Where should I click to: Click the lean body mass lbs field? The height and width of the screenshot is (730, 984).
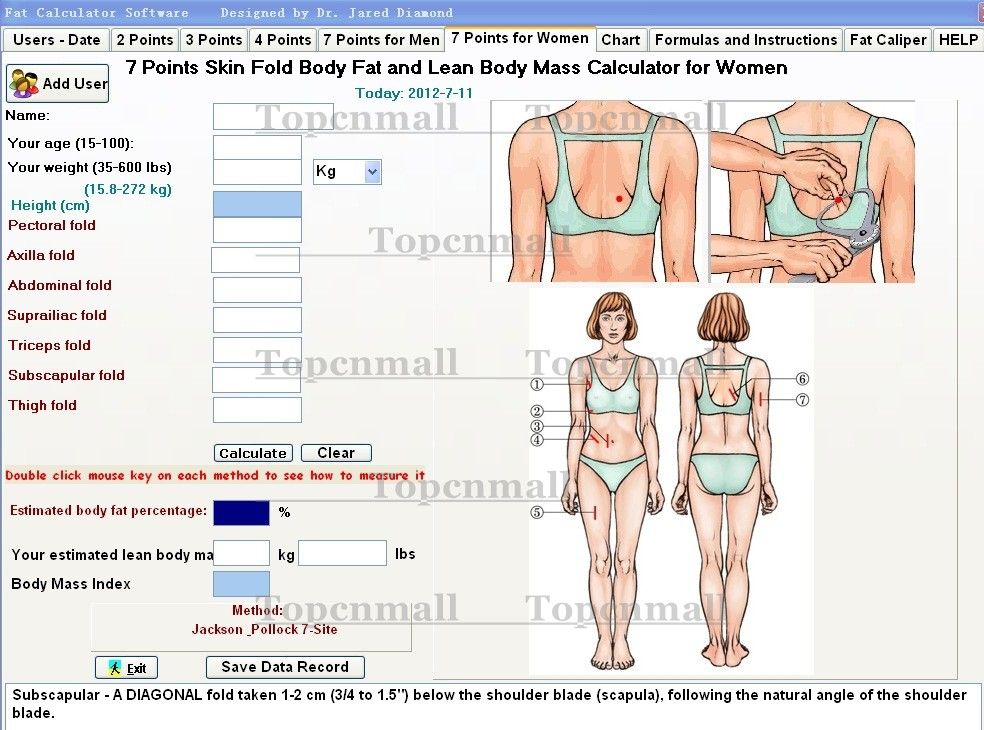(x=342, y=553)
